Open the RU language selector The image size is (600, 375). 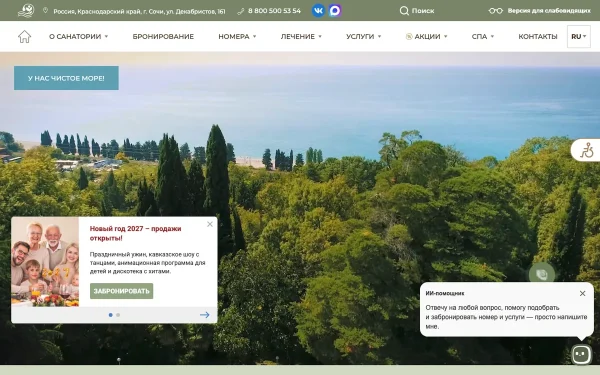579,37
